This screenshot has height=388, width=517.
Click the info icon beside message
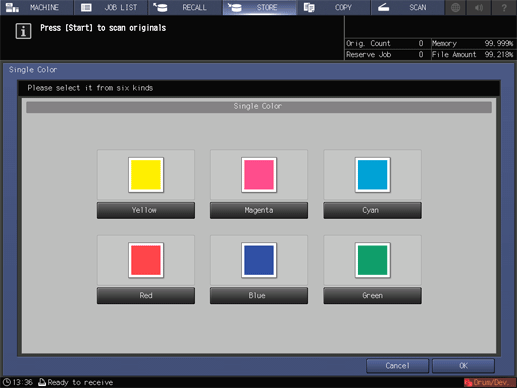[23, 31]
